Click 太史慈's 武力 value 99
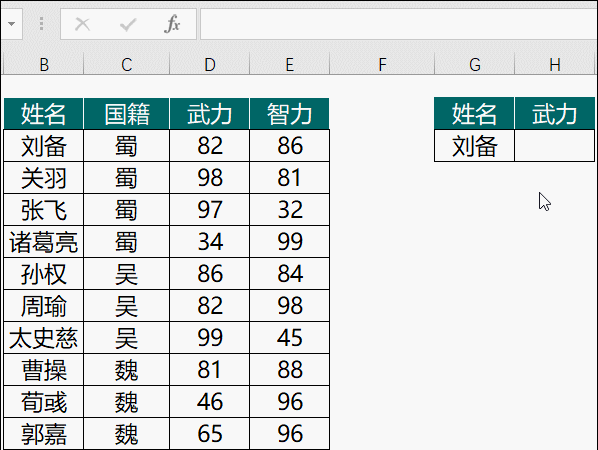 coord(209,338)
